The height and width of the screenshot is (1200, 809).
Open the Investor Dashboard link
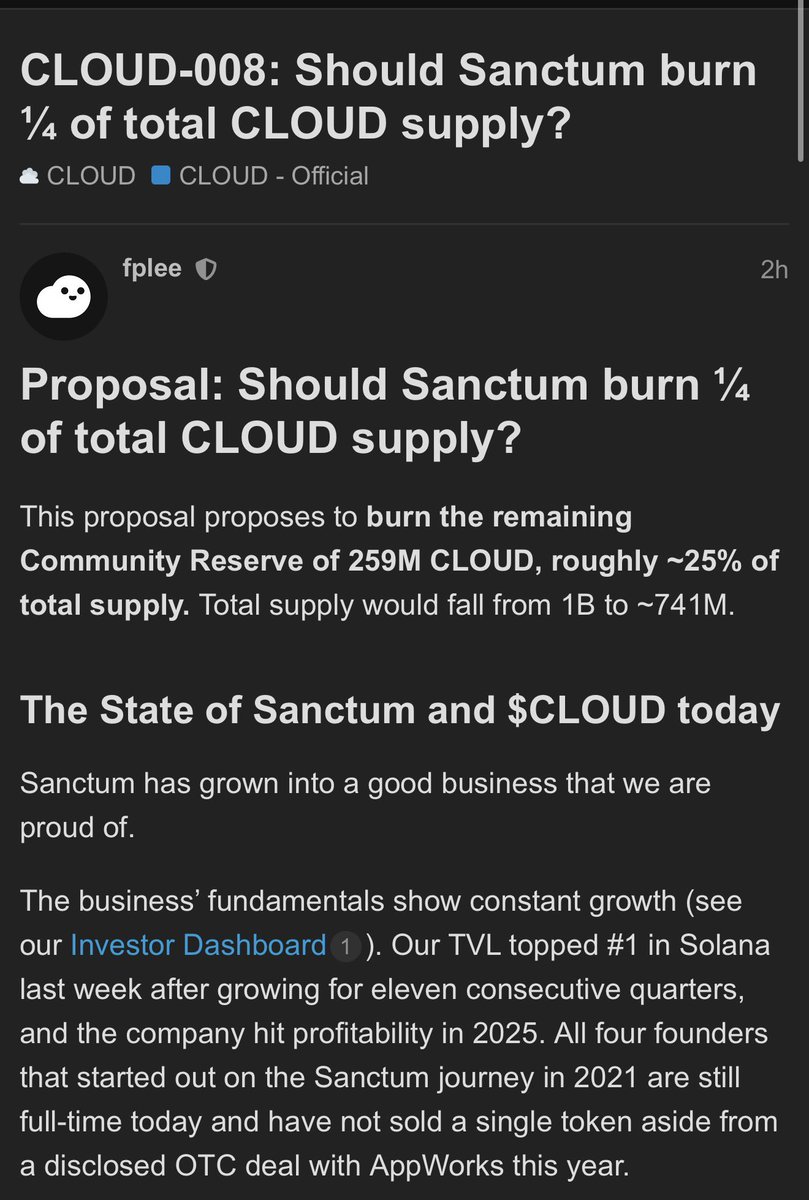coord(198,945)
